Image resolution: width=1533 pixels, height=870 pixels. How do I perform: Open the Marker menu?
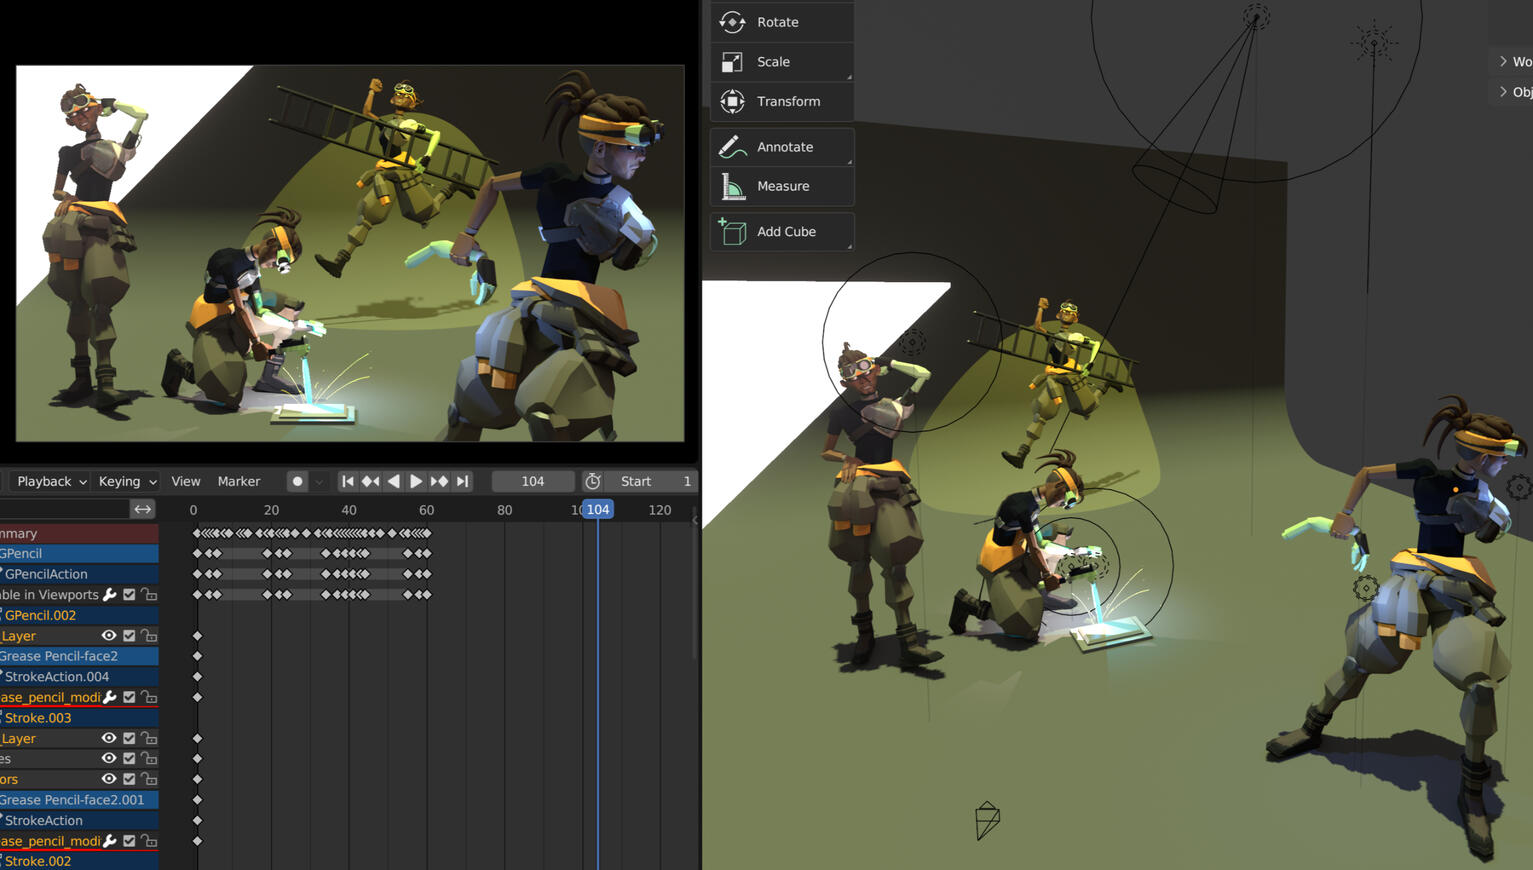pos(239,482)
